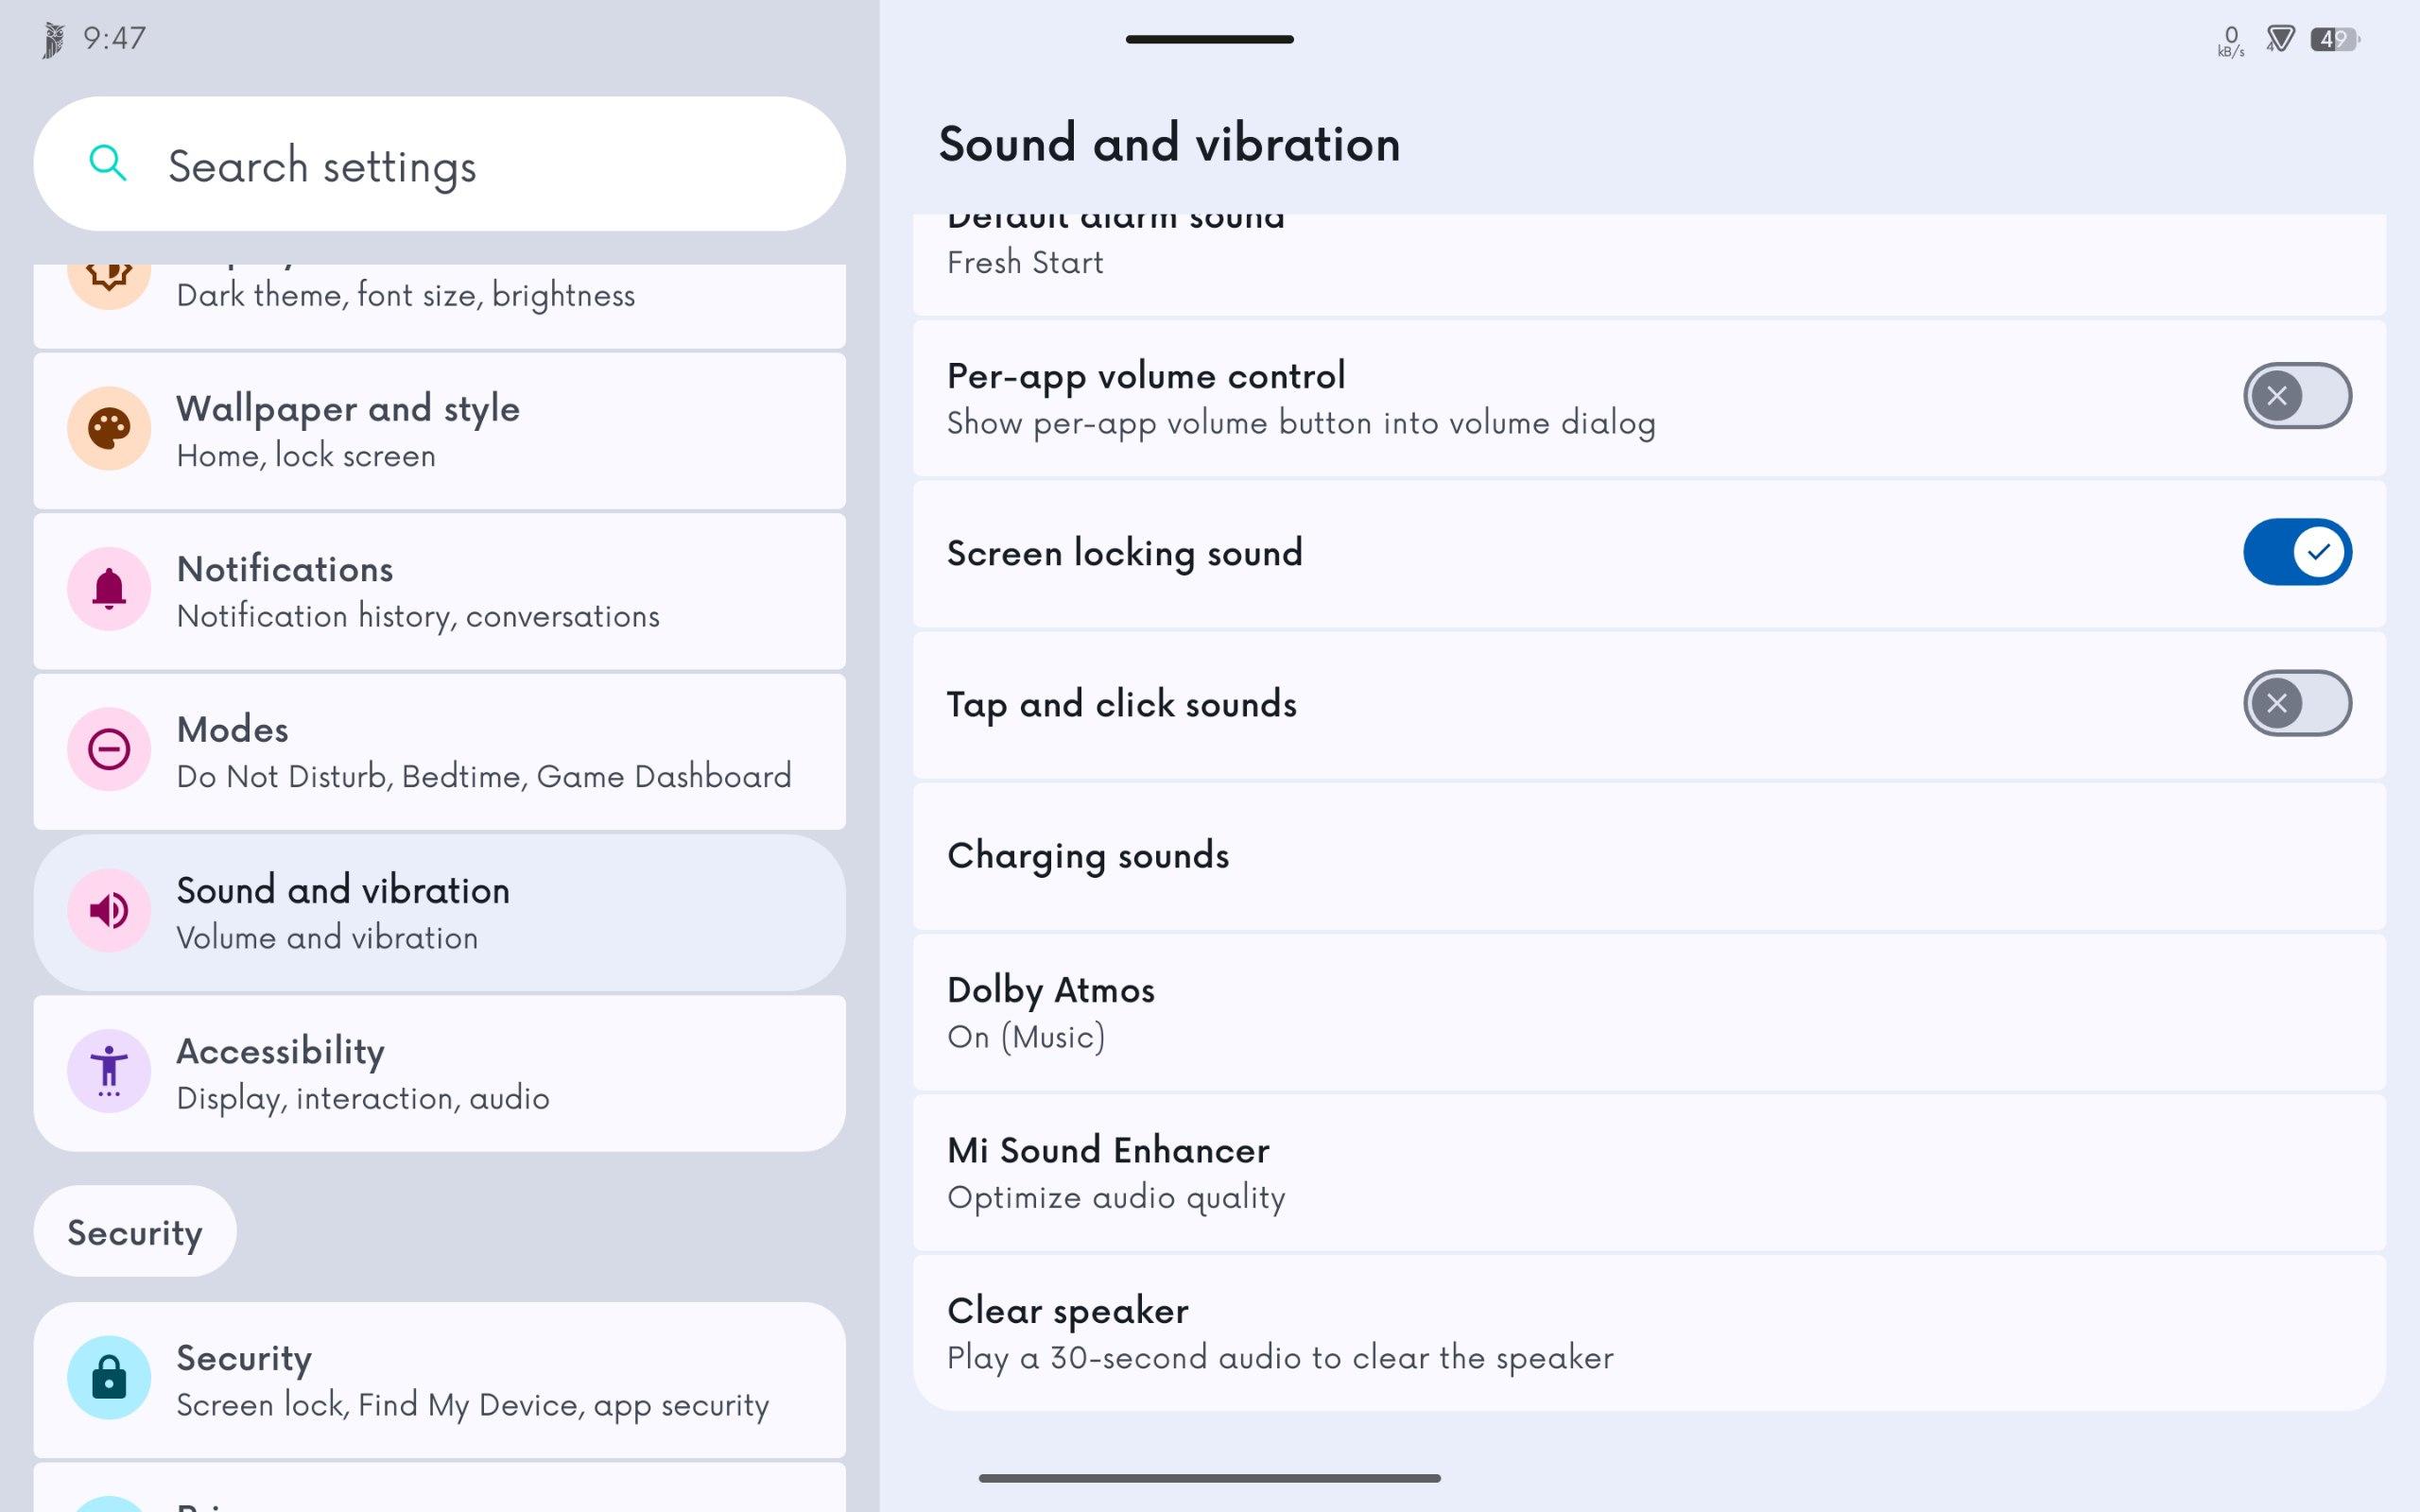Tap the Security padlock icon

109,1378
